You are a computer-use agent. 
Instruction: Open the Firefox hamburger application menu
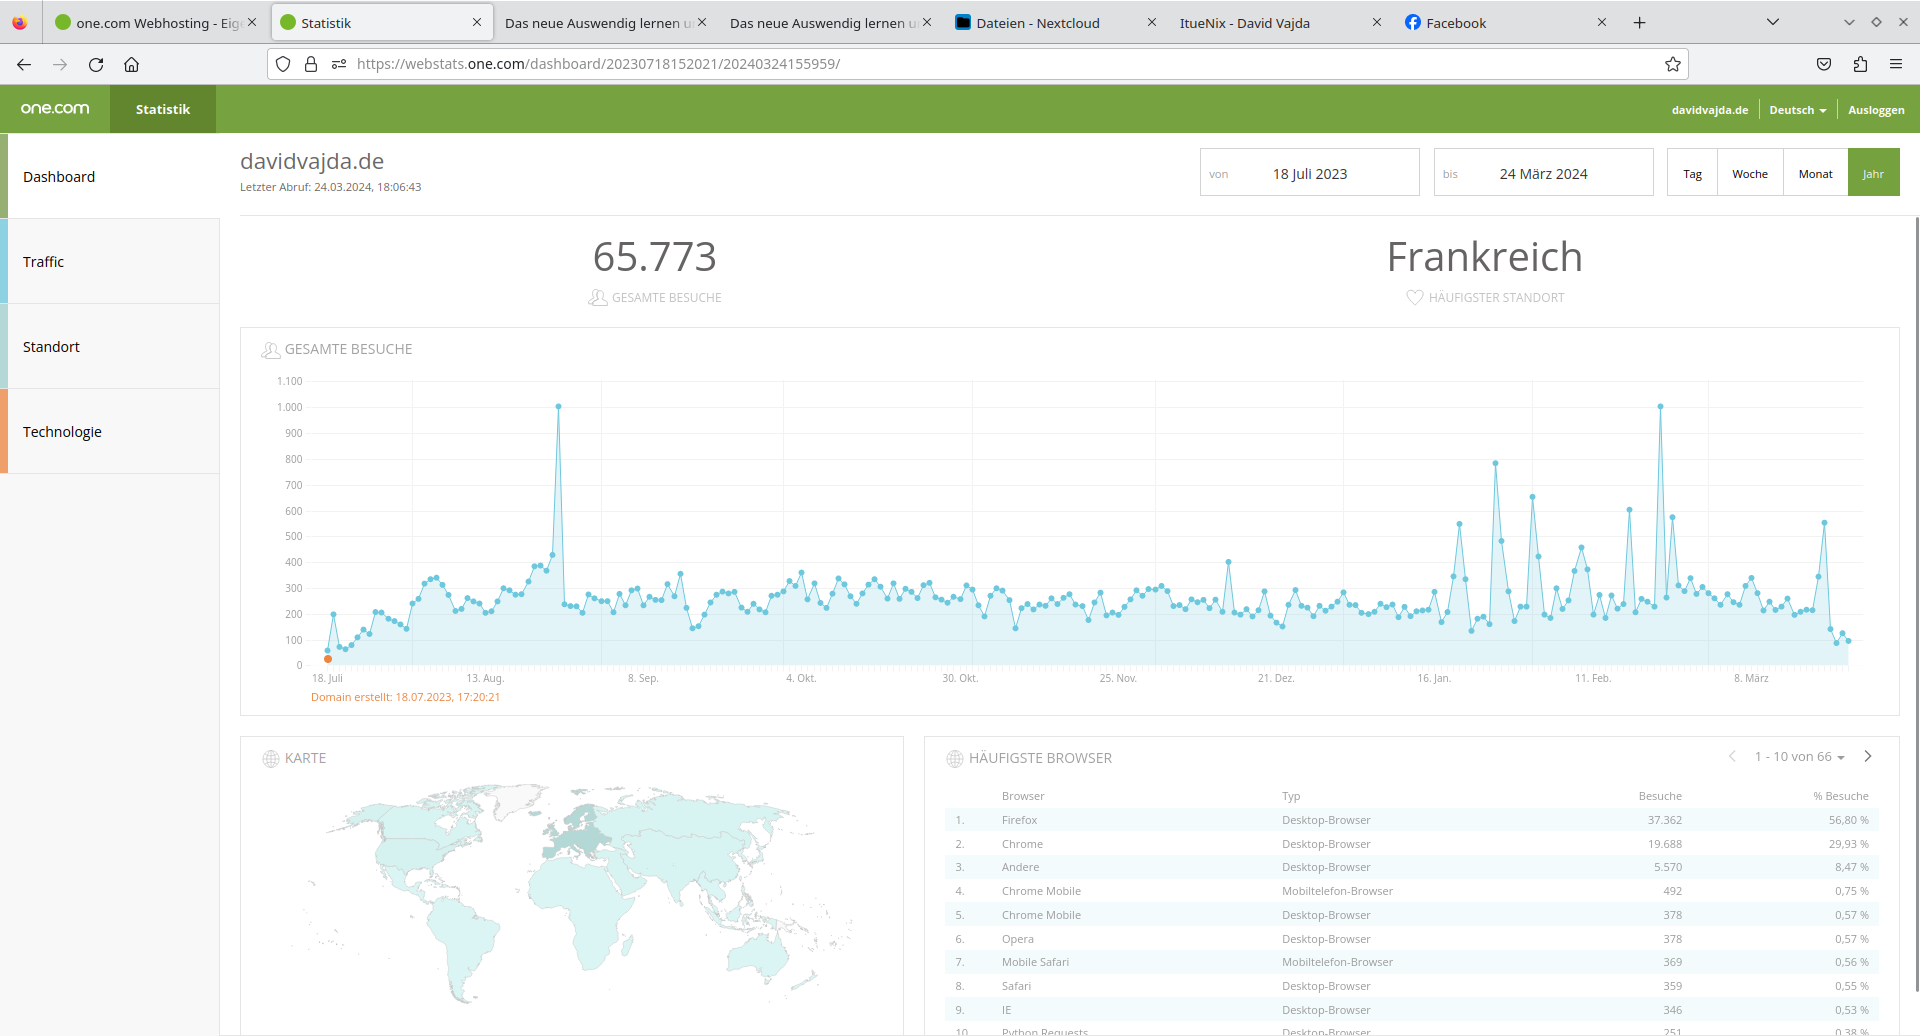click(x=1895, y=64)
